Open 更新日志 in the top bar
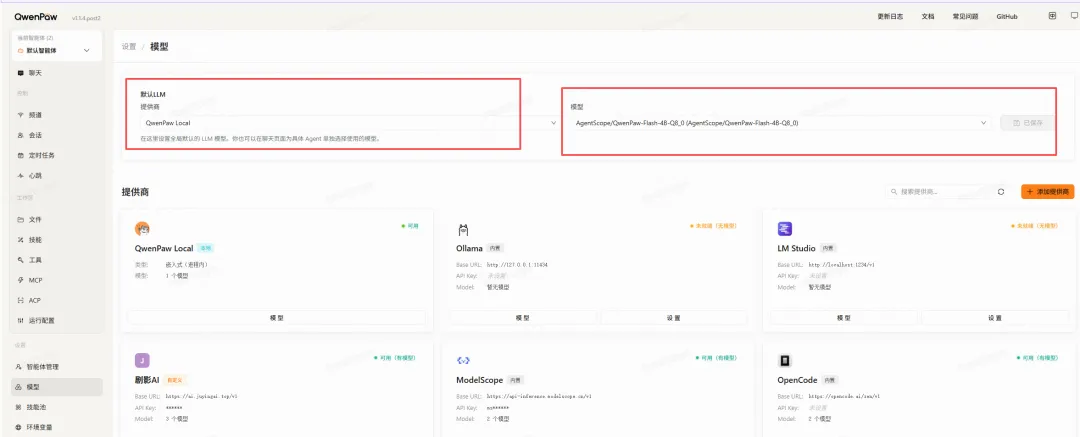The height and width of the screenshot is (437, 1080). coord(890,17)
